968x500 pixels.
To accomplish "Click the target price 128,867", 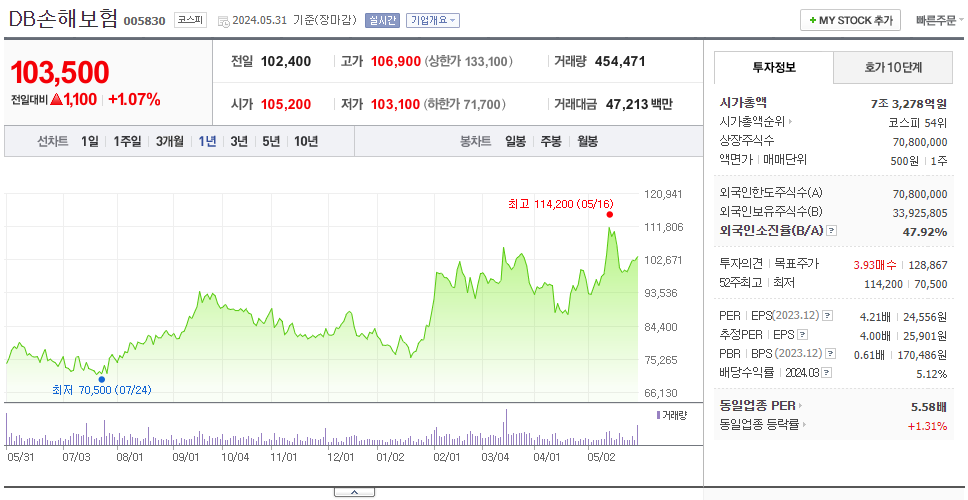I will coord(928,265).
